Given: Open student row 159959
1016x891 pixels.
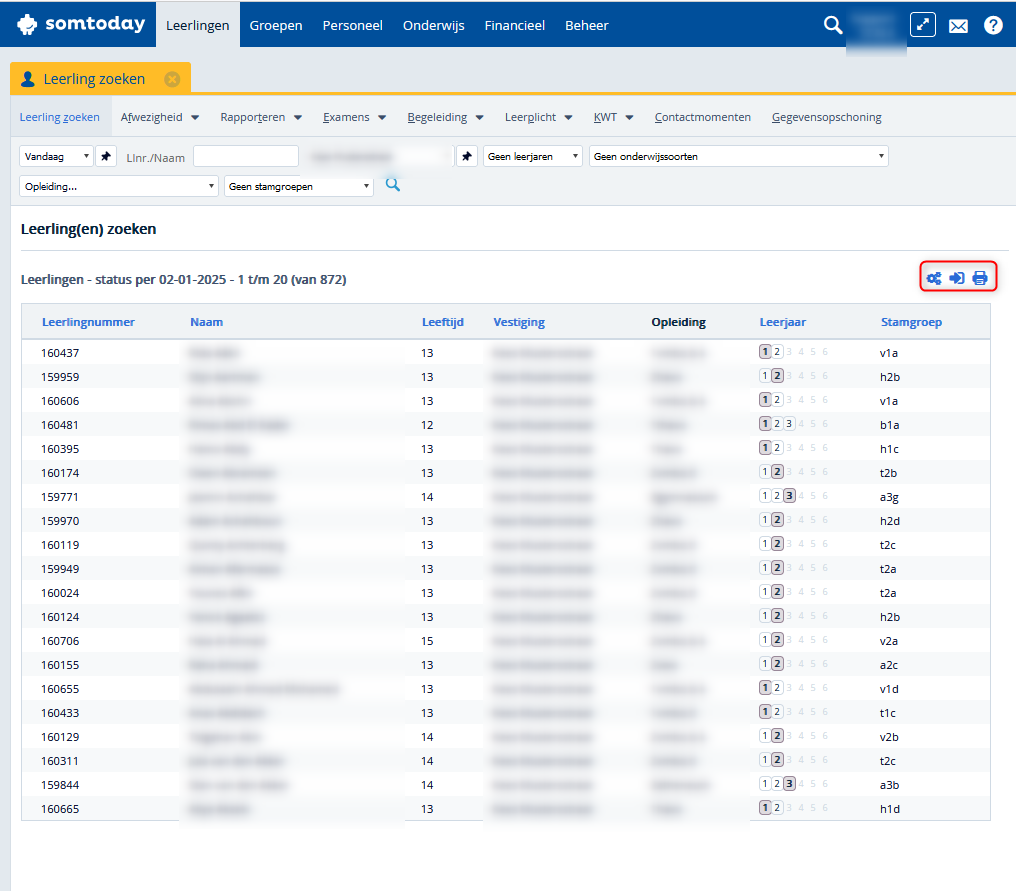Looking at the screenshot, I should coord(505,376).
